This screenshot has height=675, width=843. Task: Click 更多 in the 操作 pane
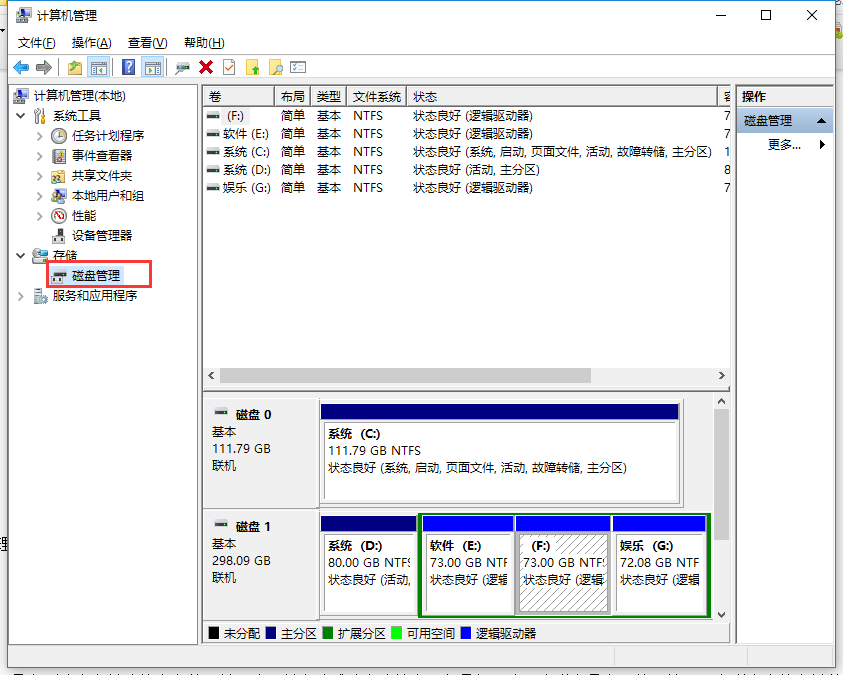tap(783, 144)
